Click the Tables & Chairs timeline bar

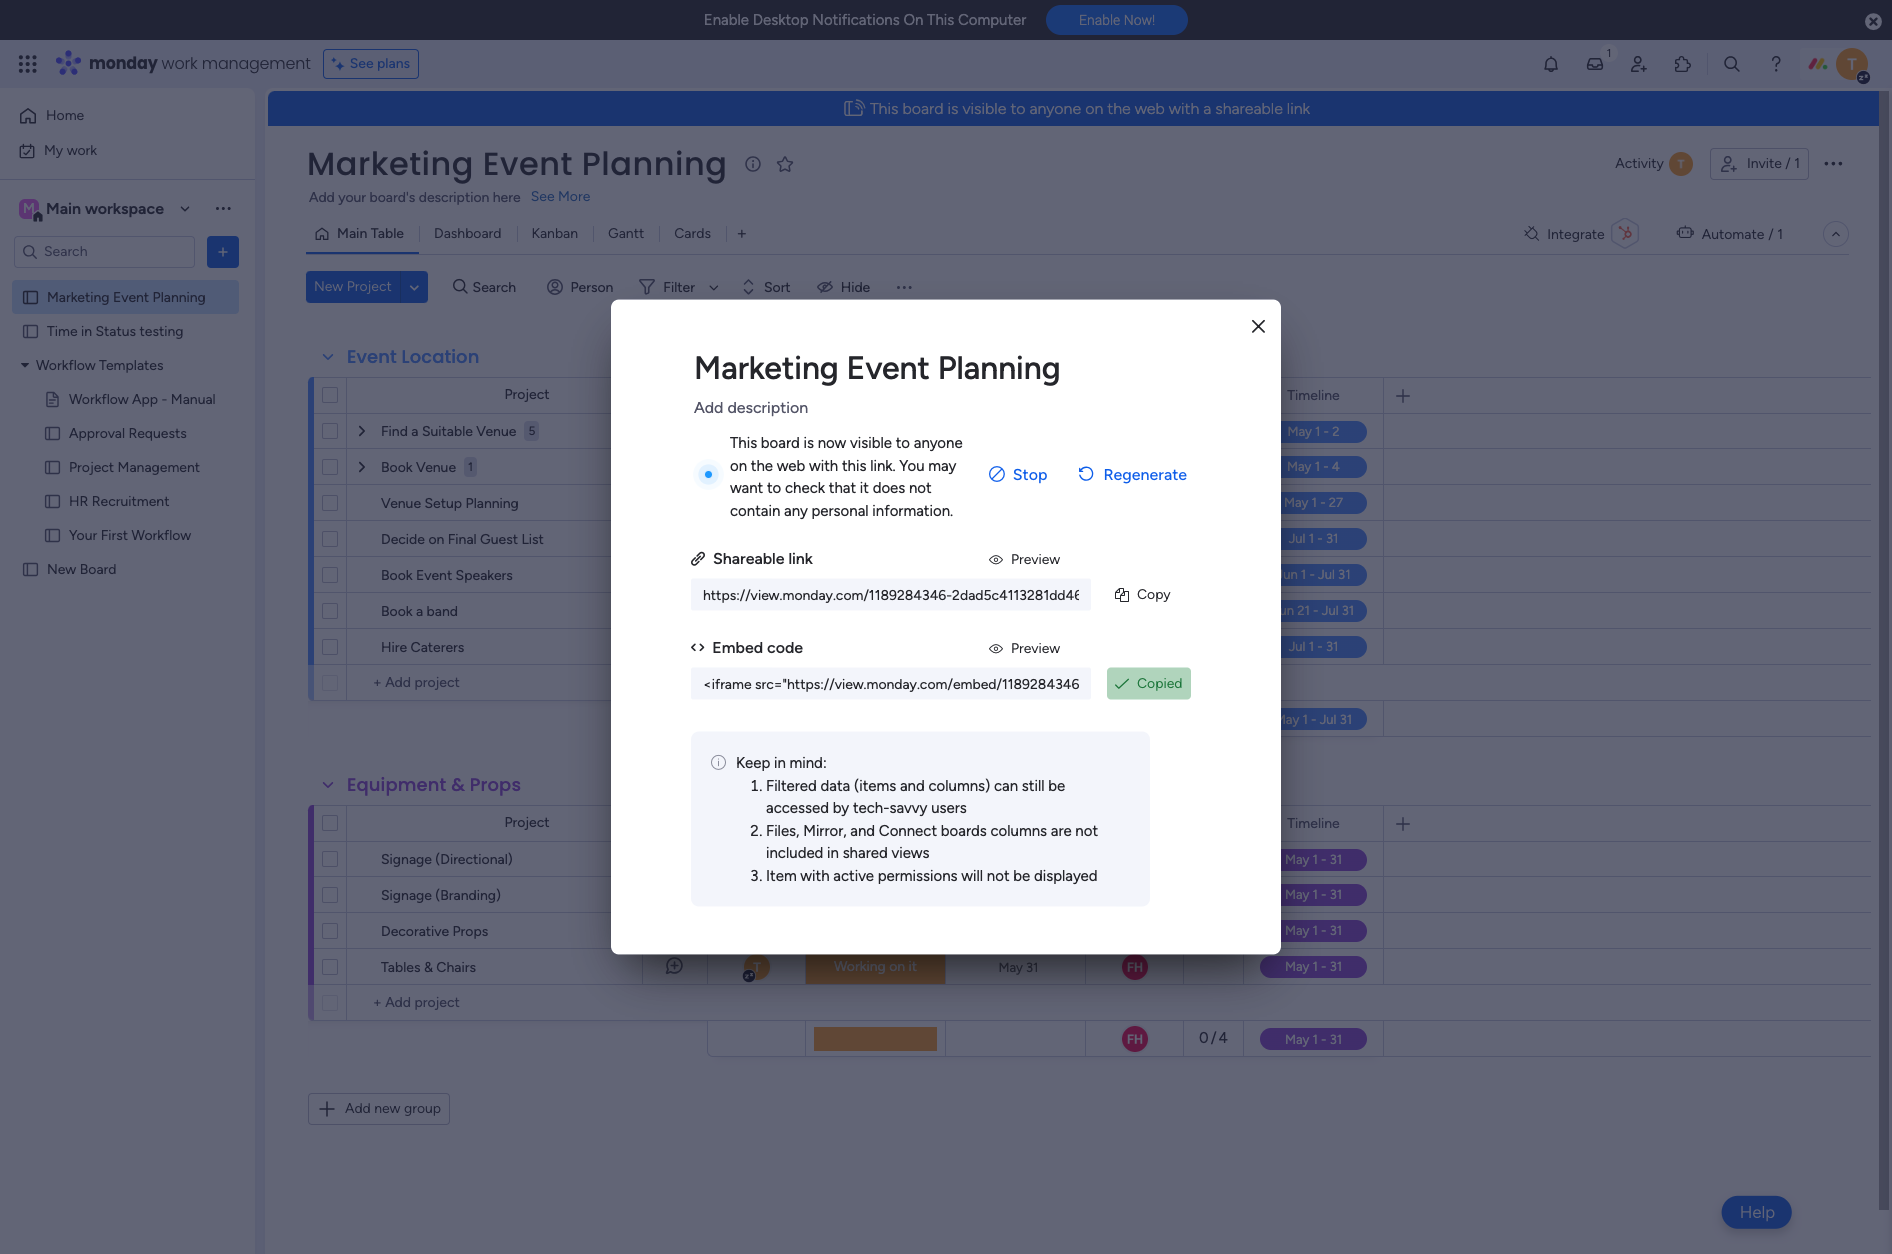point(1312,967)
